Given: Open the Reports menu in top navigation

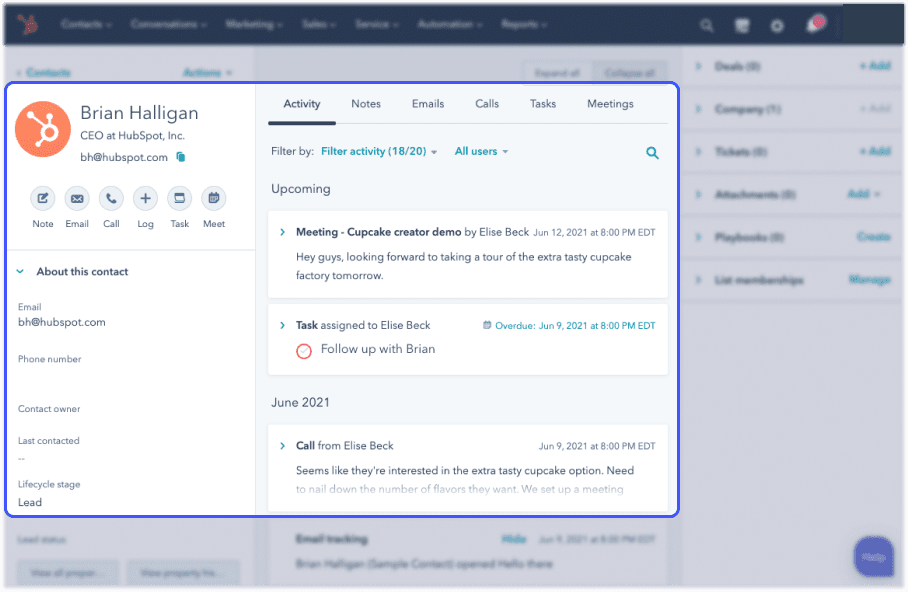Looking at the screenshot, I should pyautogui.click(x=523, y=24).
